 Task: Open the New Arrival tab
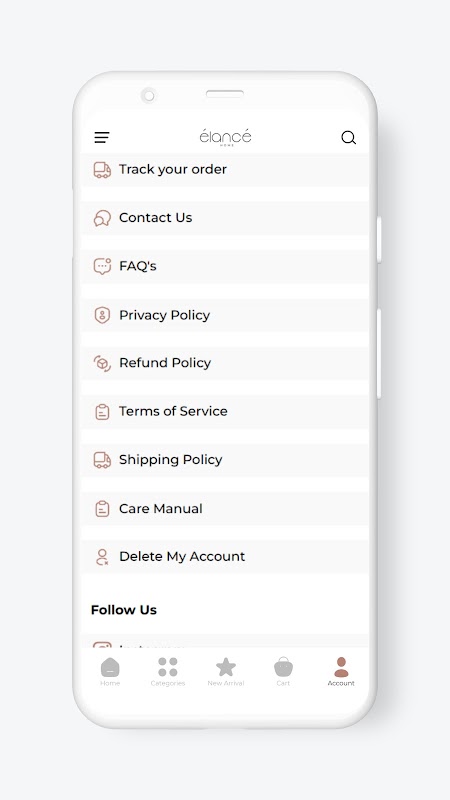[x=226, y=671]
